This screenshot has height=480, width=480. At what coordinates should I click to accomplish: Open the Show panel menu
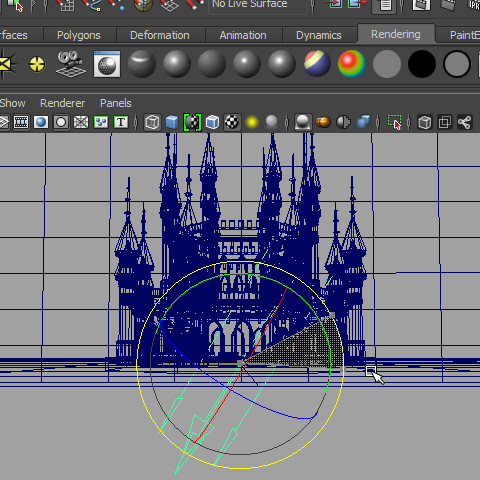[x=12, y=103]
